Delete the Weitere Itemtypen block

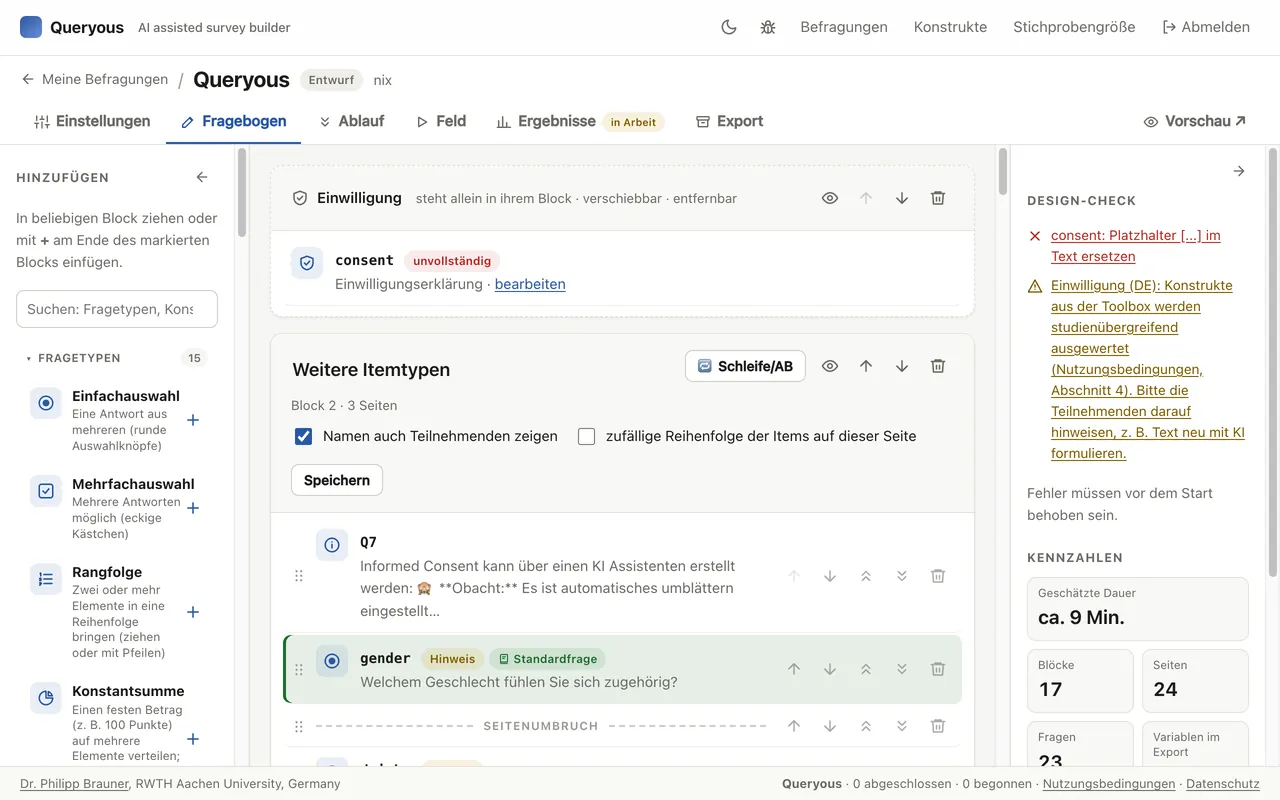(938, 366)
